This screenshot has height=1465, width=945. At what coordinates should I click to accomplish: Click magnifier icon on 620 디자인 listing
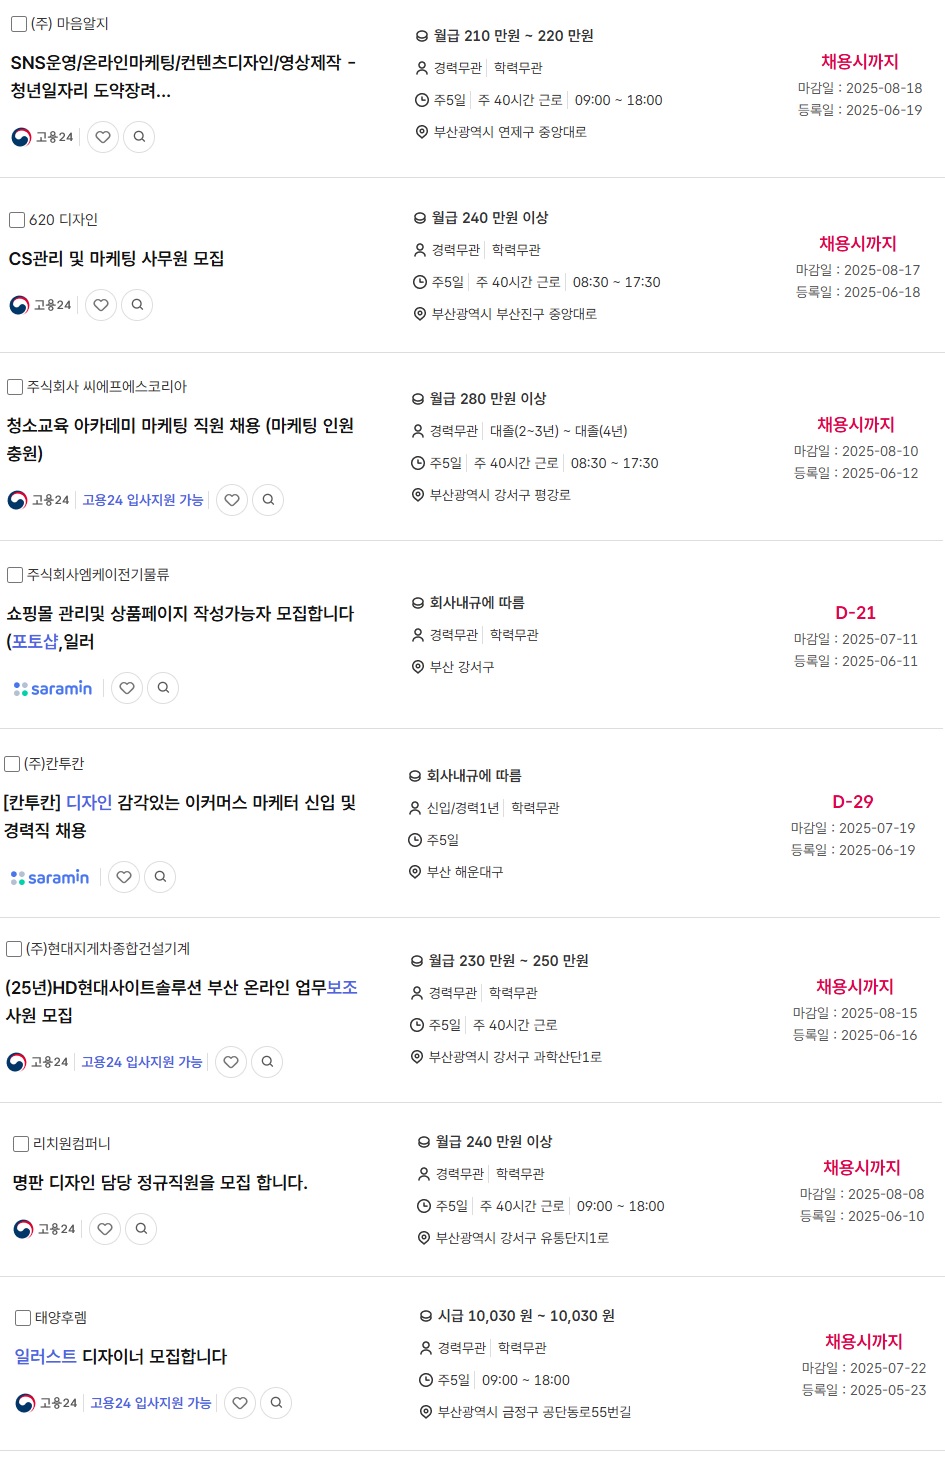[137, 305]
